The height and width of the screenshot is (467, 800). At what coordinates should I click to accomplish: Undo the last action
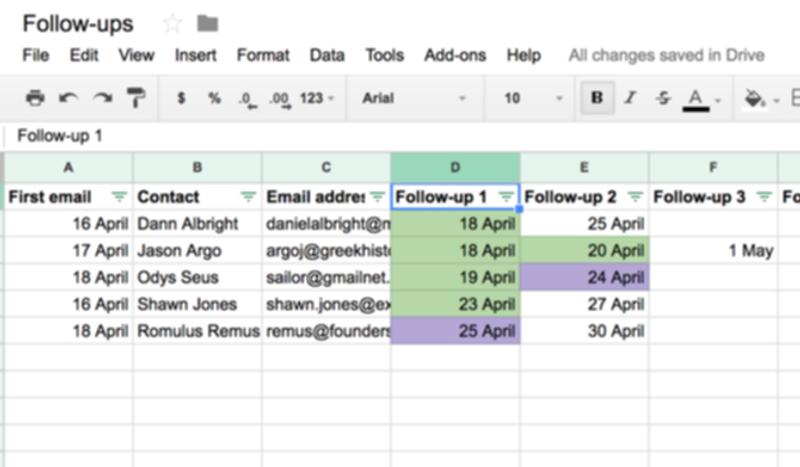68,98
